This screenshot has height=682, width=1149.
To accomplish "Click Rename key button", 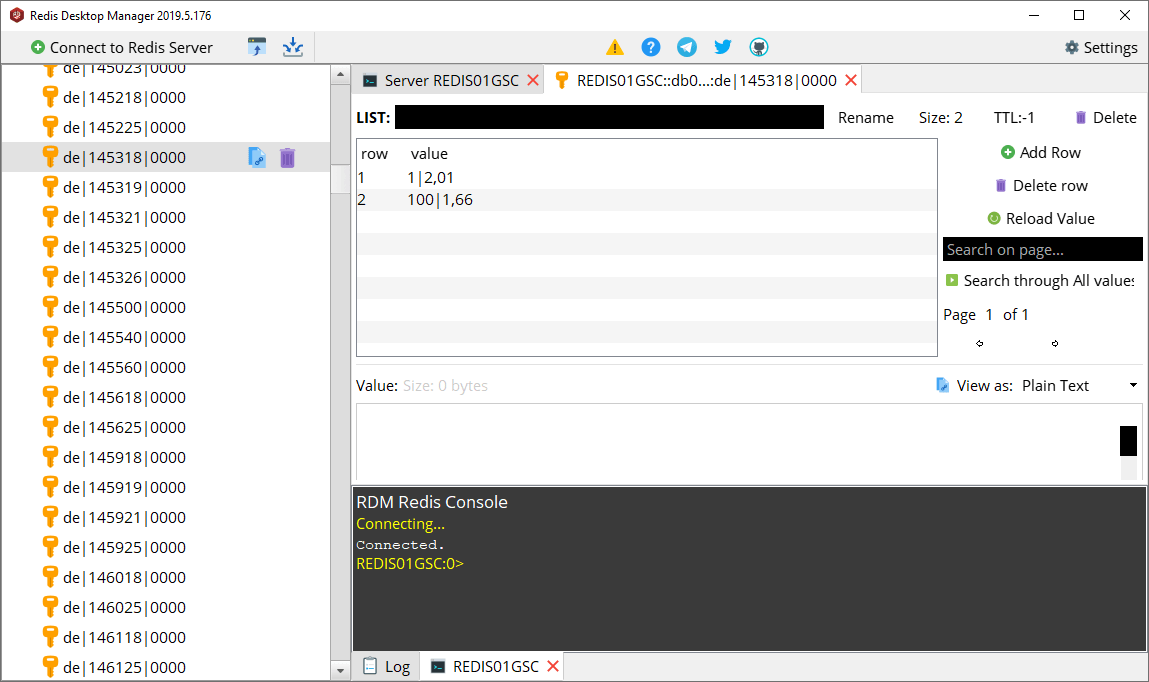I will 865,118.
